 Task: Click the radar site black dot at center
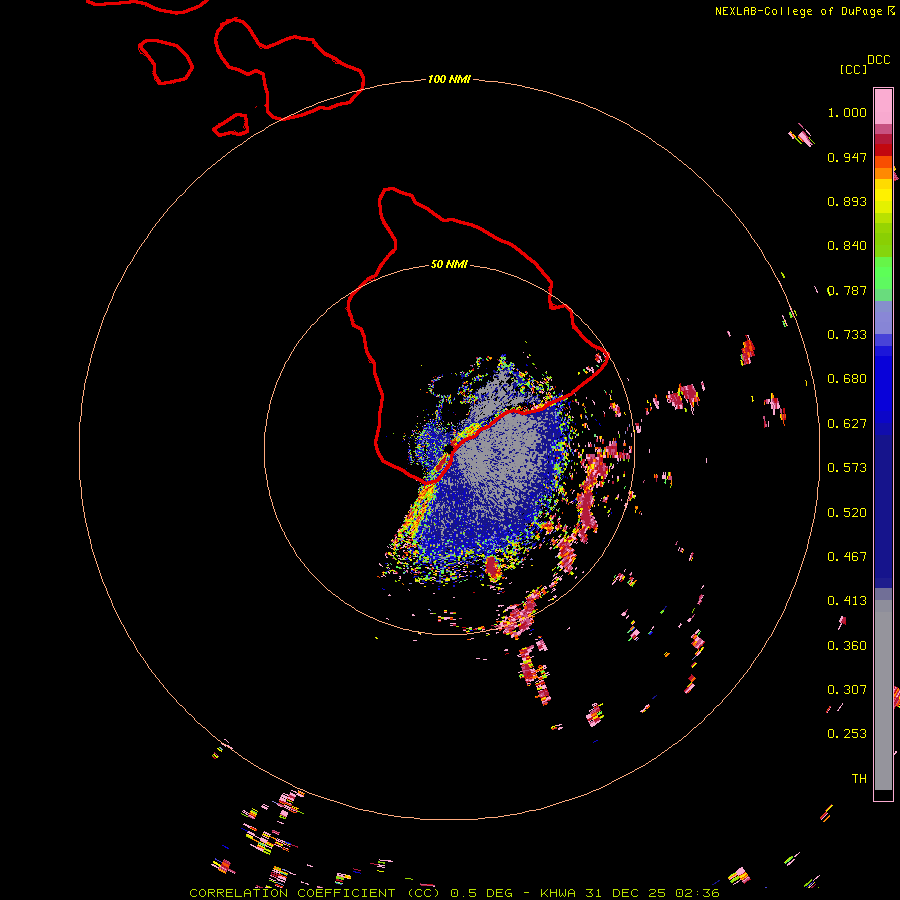(x=448, y=448)
